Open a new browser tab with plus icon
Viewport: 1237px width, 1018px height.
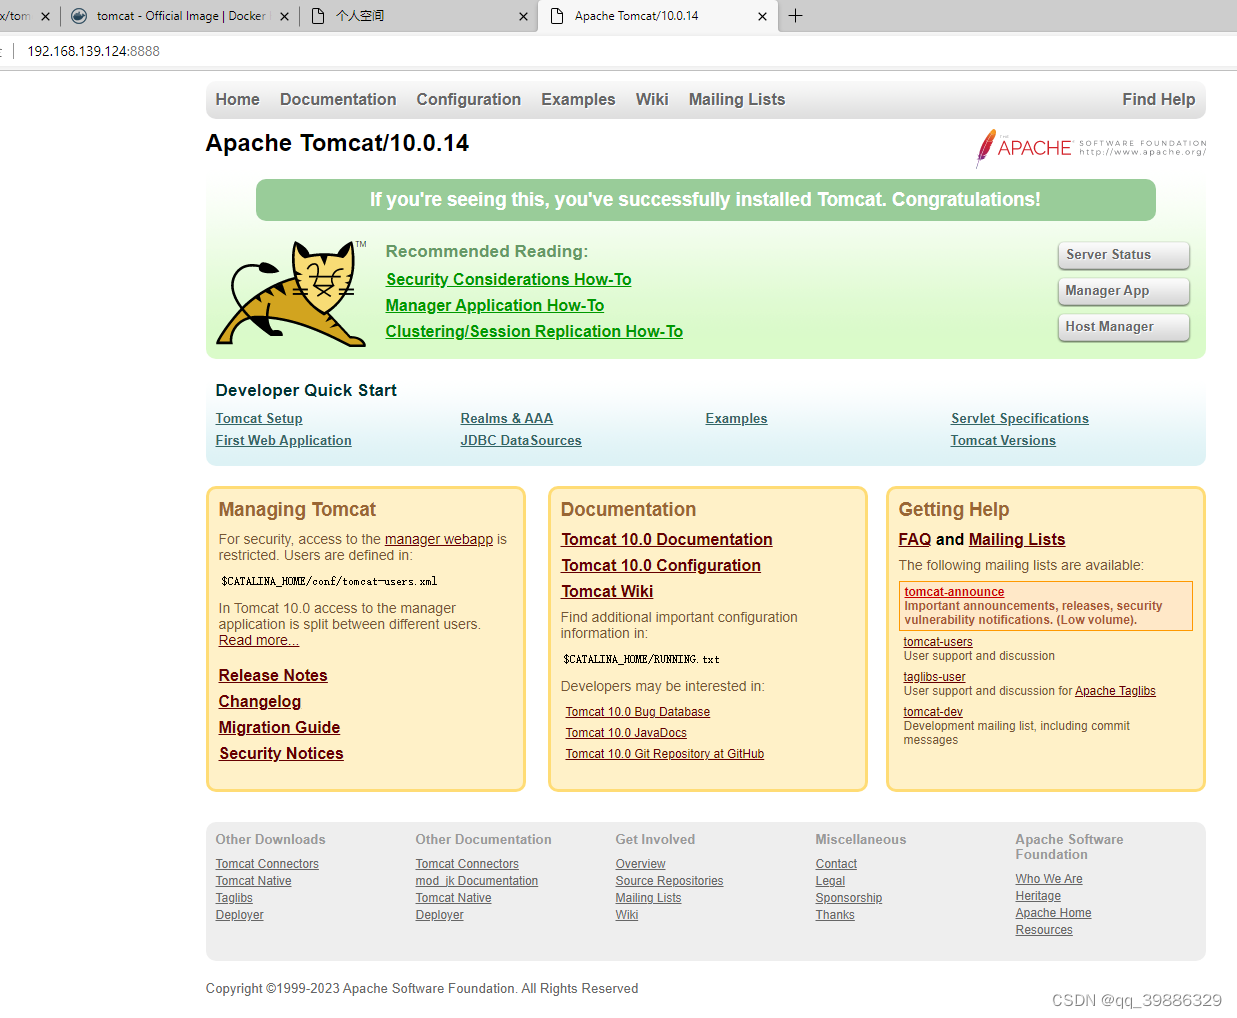pos(796,16)
